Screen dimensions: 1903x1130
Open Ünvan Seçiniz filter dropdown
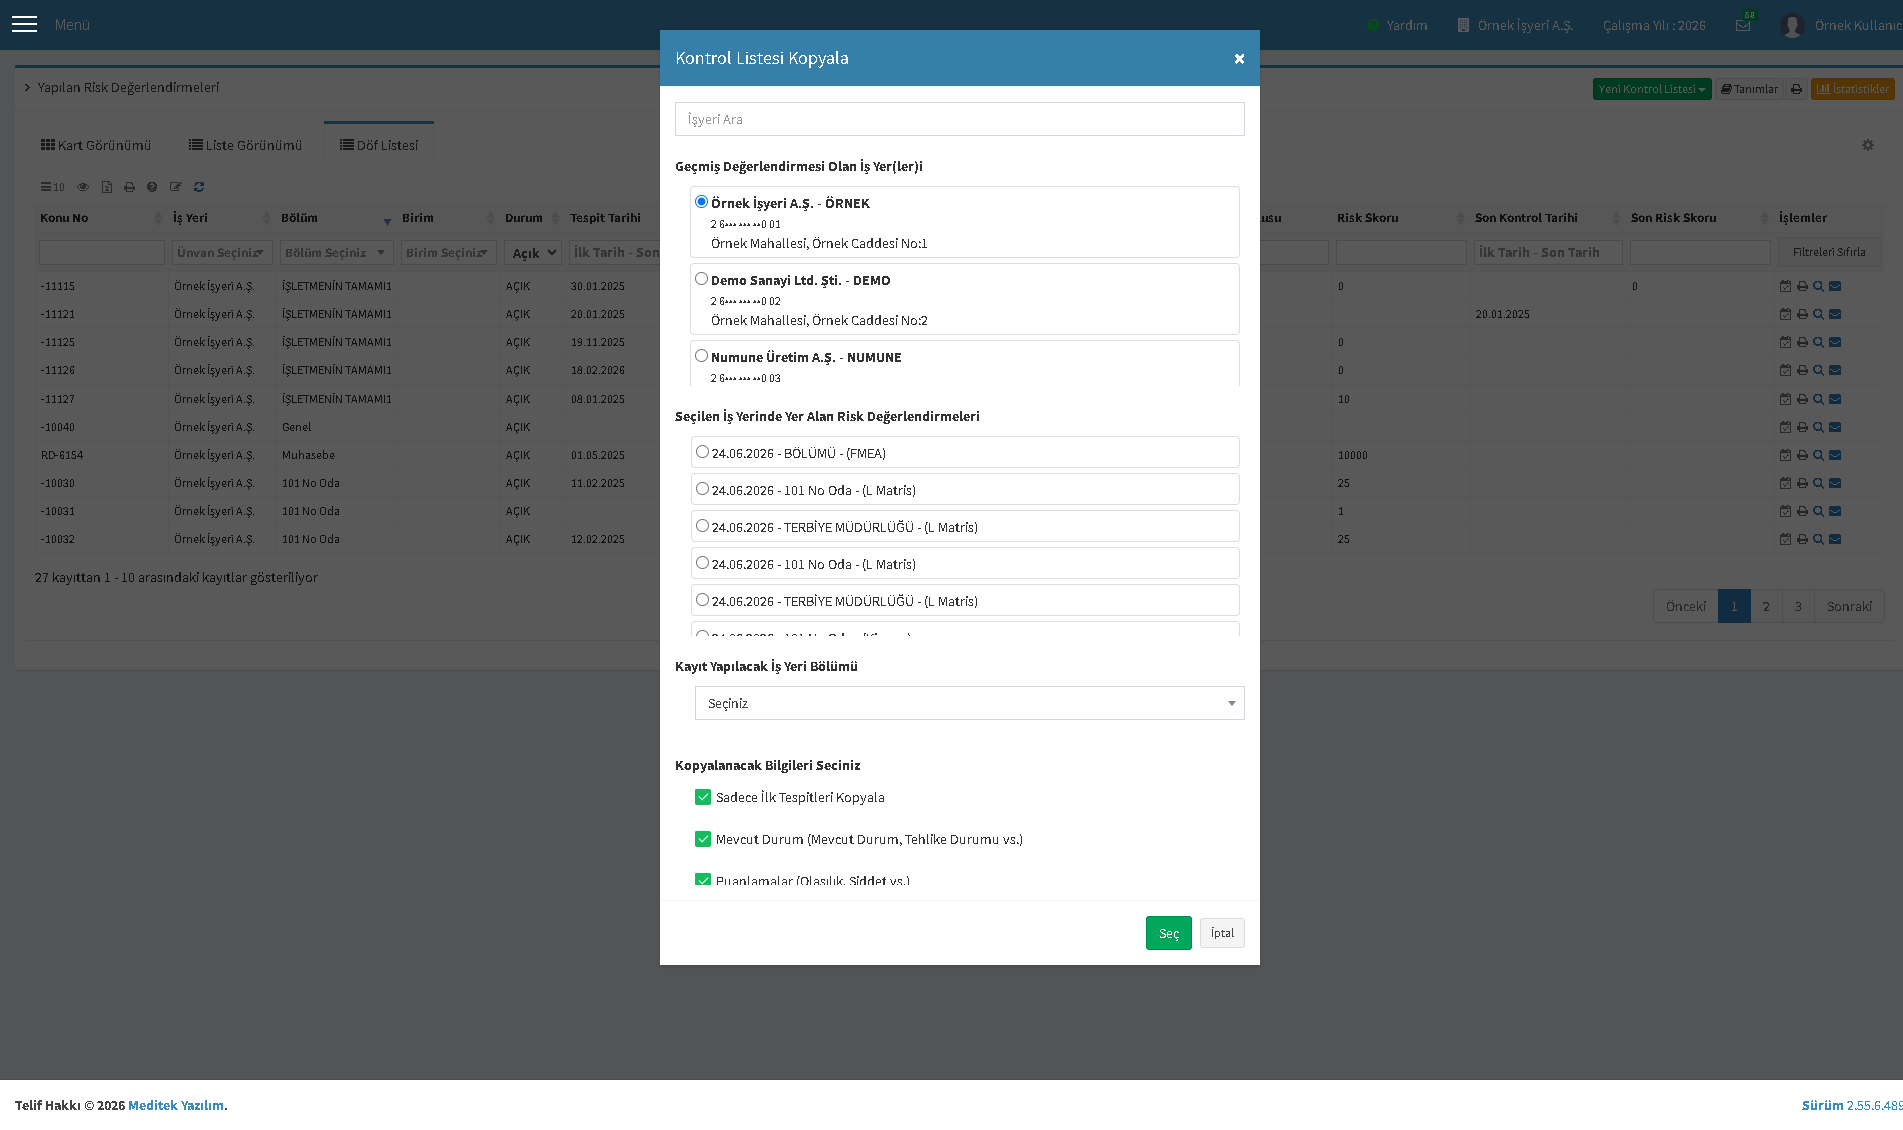[x=222, y=253]
